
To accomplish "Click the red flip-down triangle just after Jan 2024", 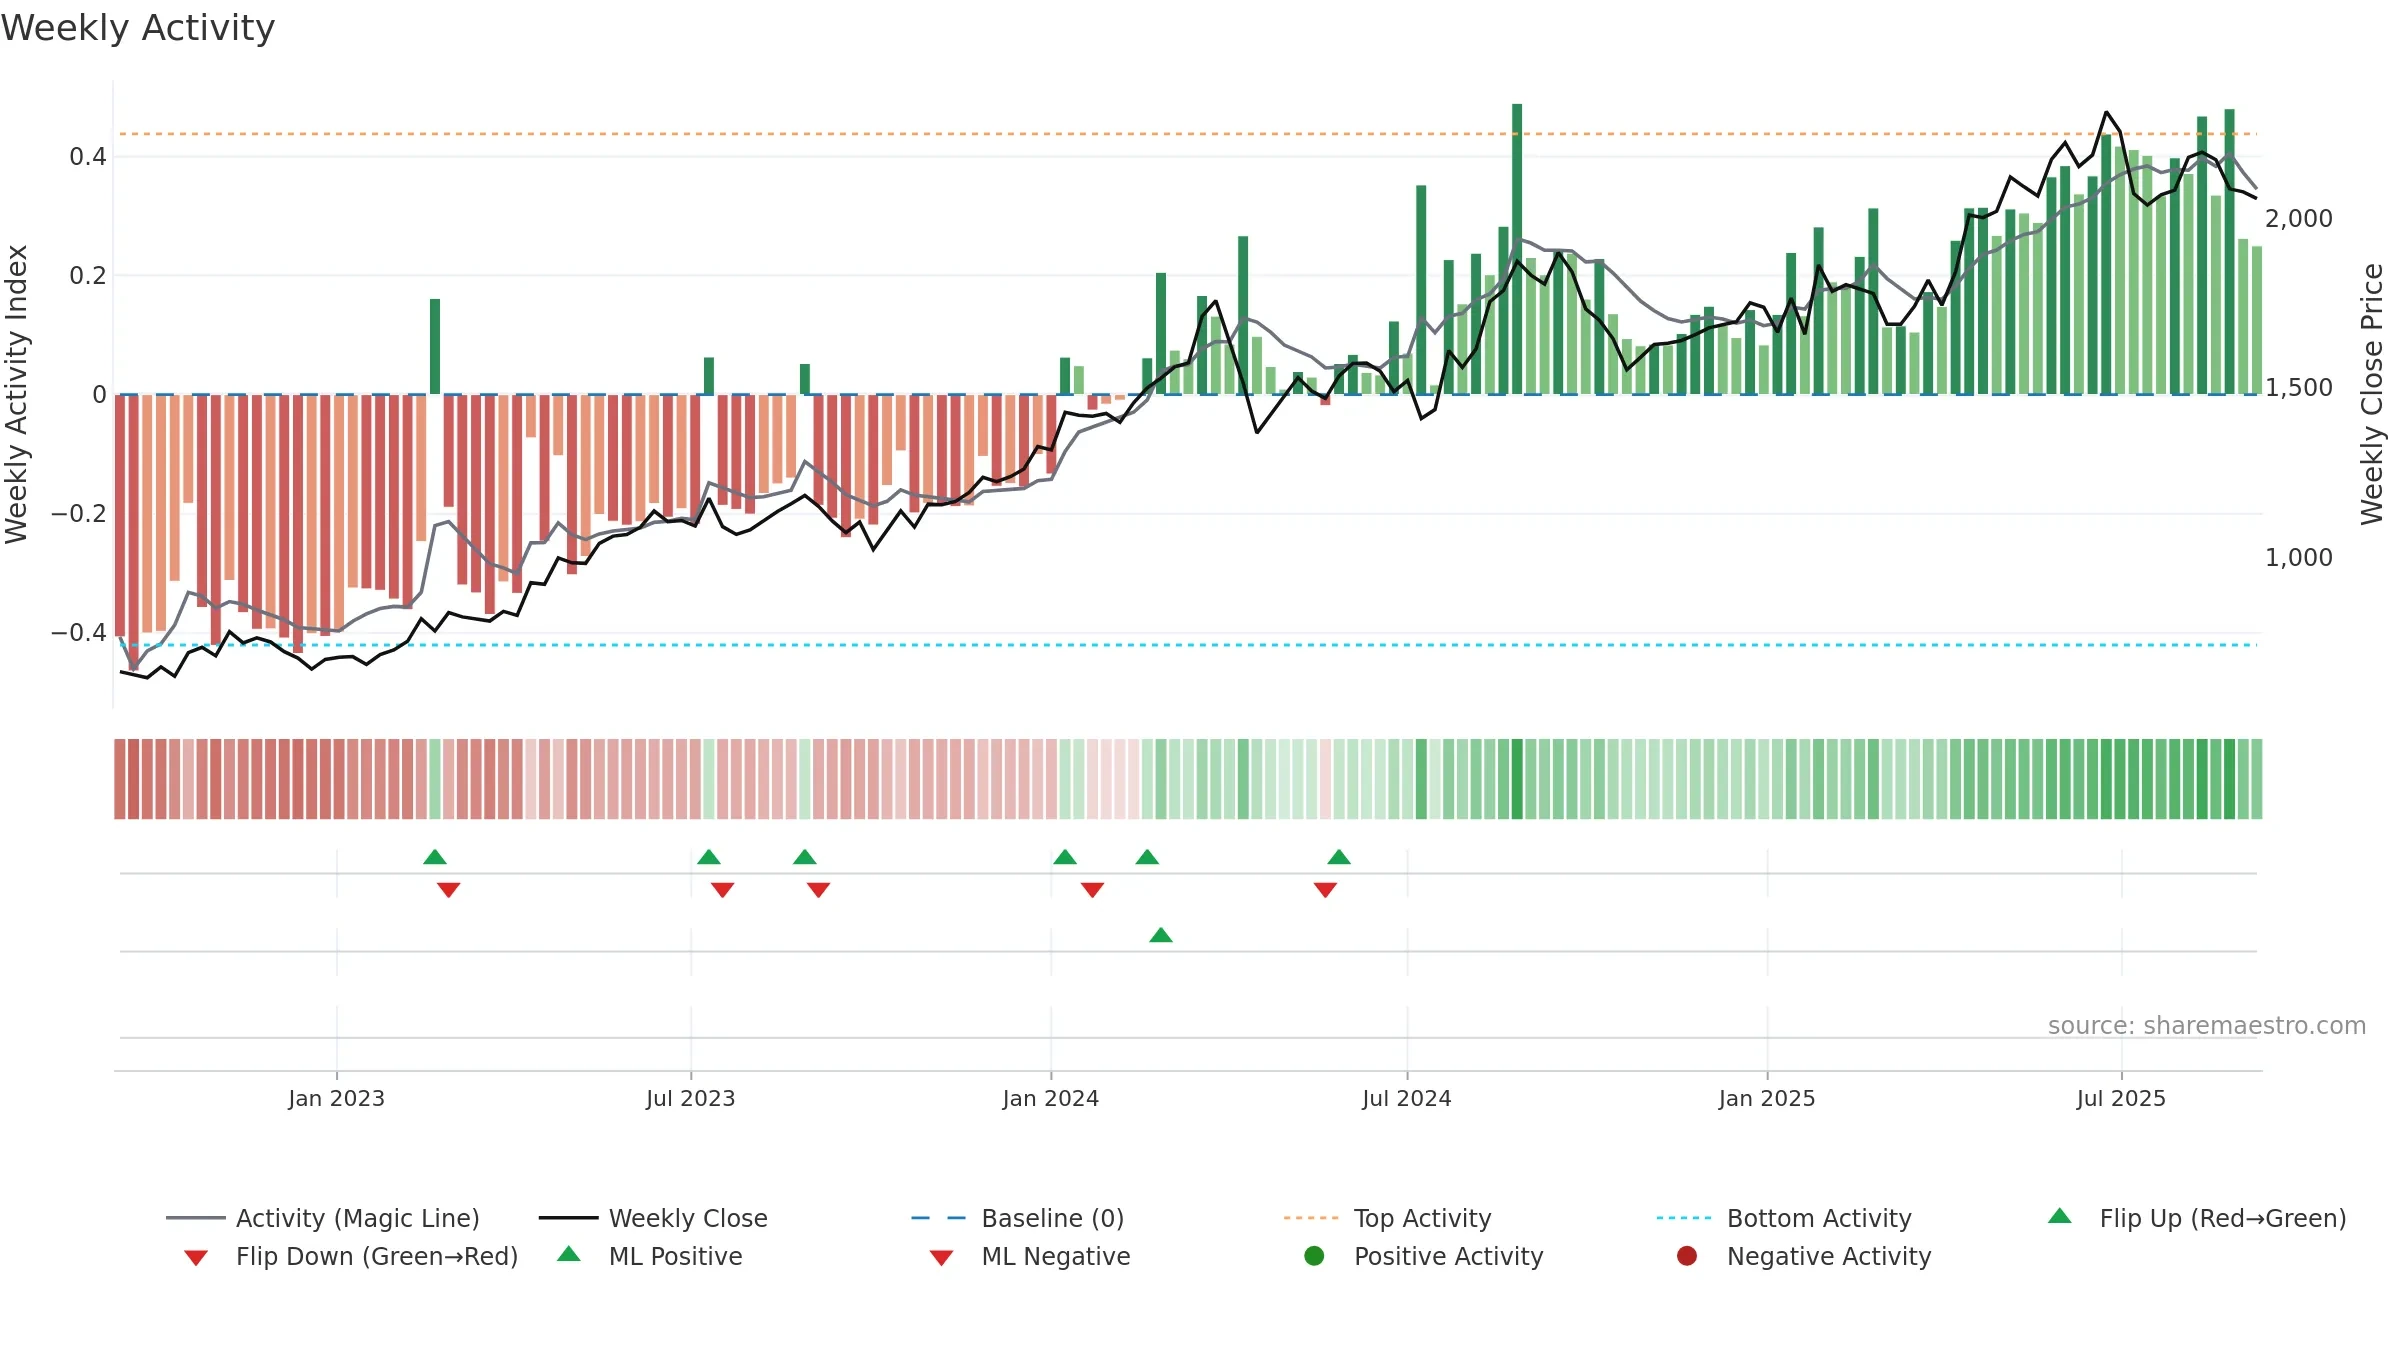I will 1093,890.
